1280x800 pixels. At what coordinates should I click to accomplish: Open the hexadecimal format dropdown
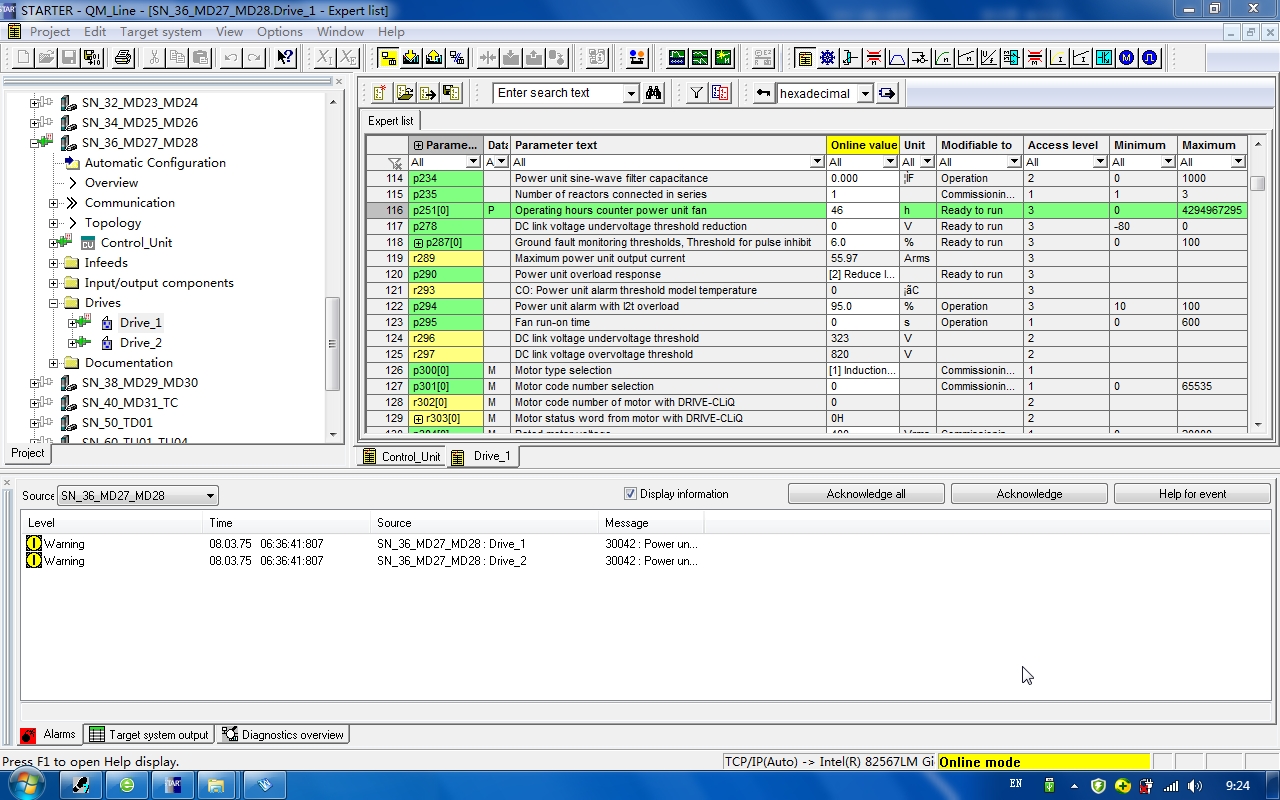pyautogui.click(x=865, y=94)
